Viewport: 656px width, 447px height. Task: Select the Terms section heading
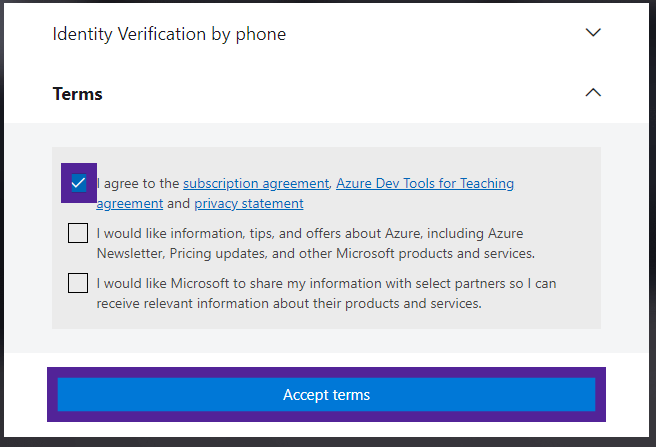[x=77, y=94]
